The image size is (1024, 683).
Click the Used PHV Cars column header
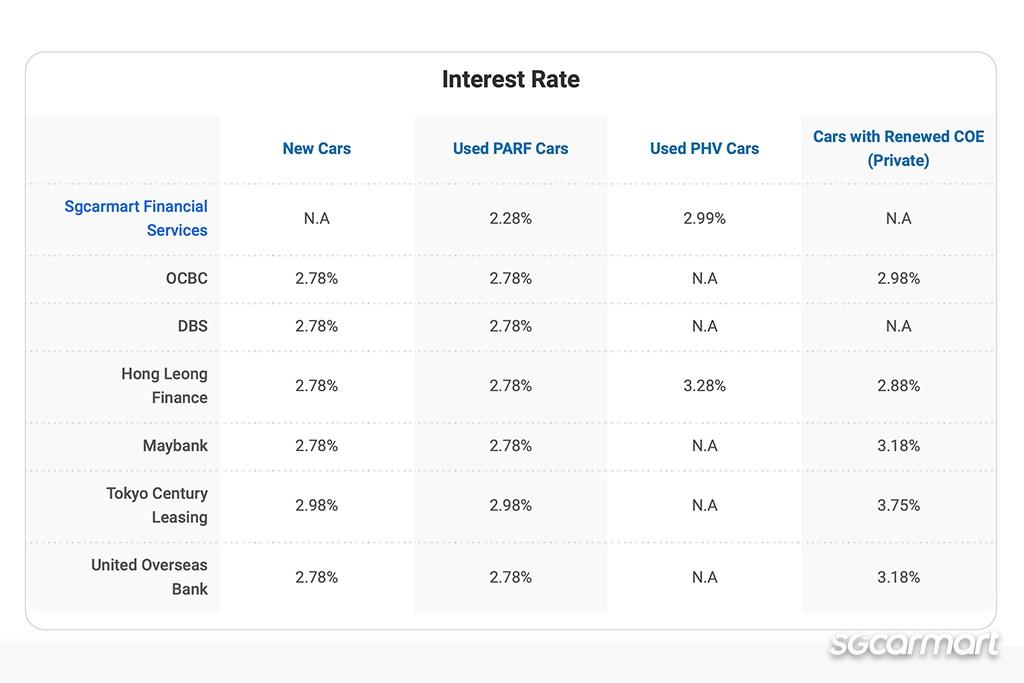click(x=704, y=148)
